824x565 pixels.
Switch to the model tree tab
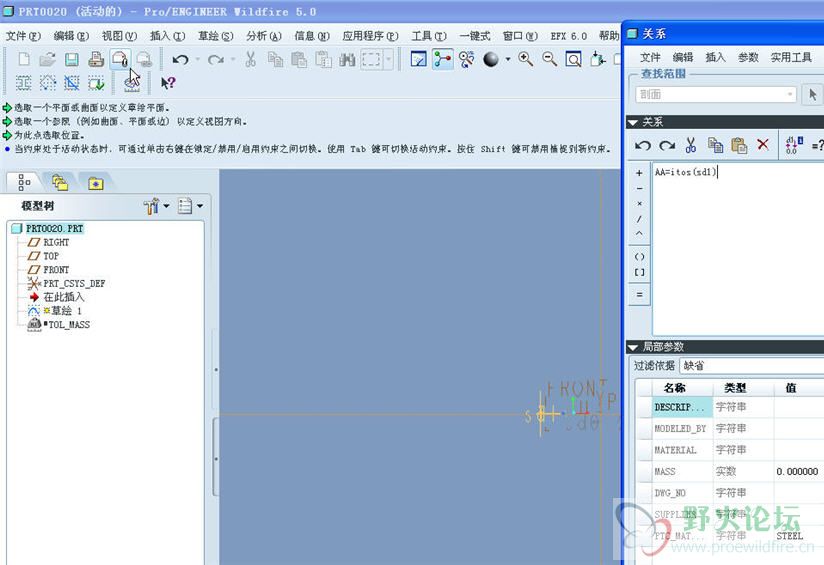[24, 182]
